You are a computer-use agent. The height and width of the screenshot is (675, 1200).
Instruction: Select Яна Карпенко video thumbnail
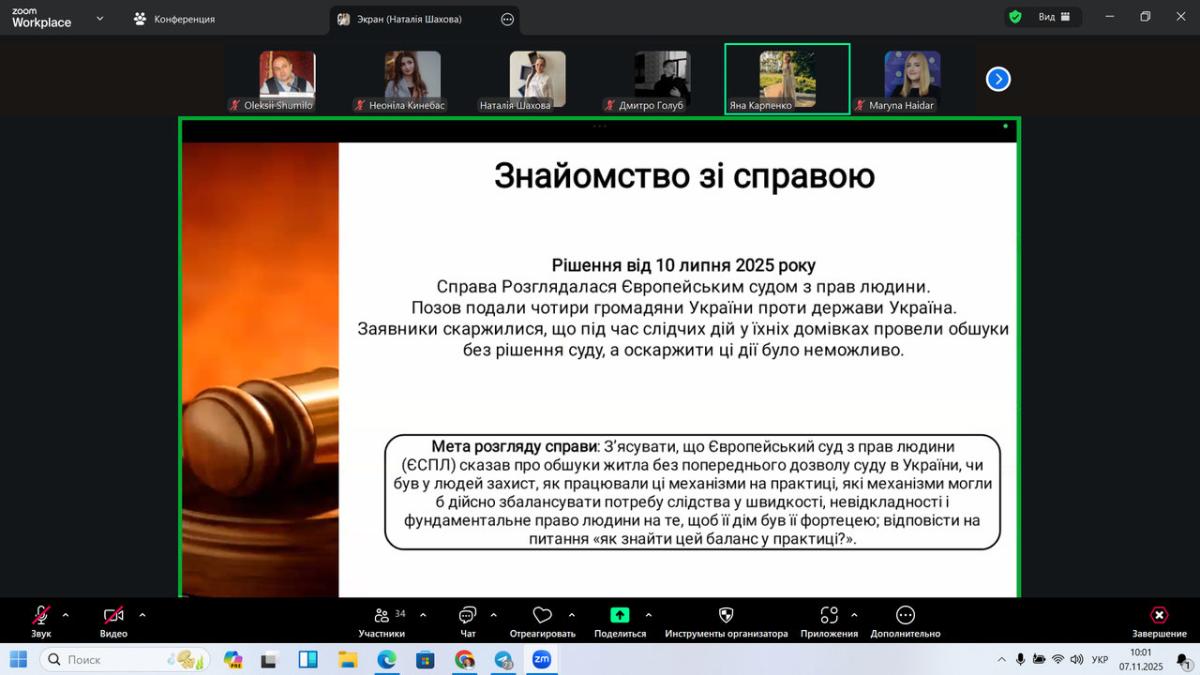point(787,79)
